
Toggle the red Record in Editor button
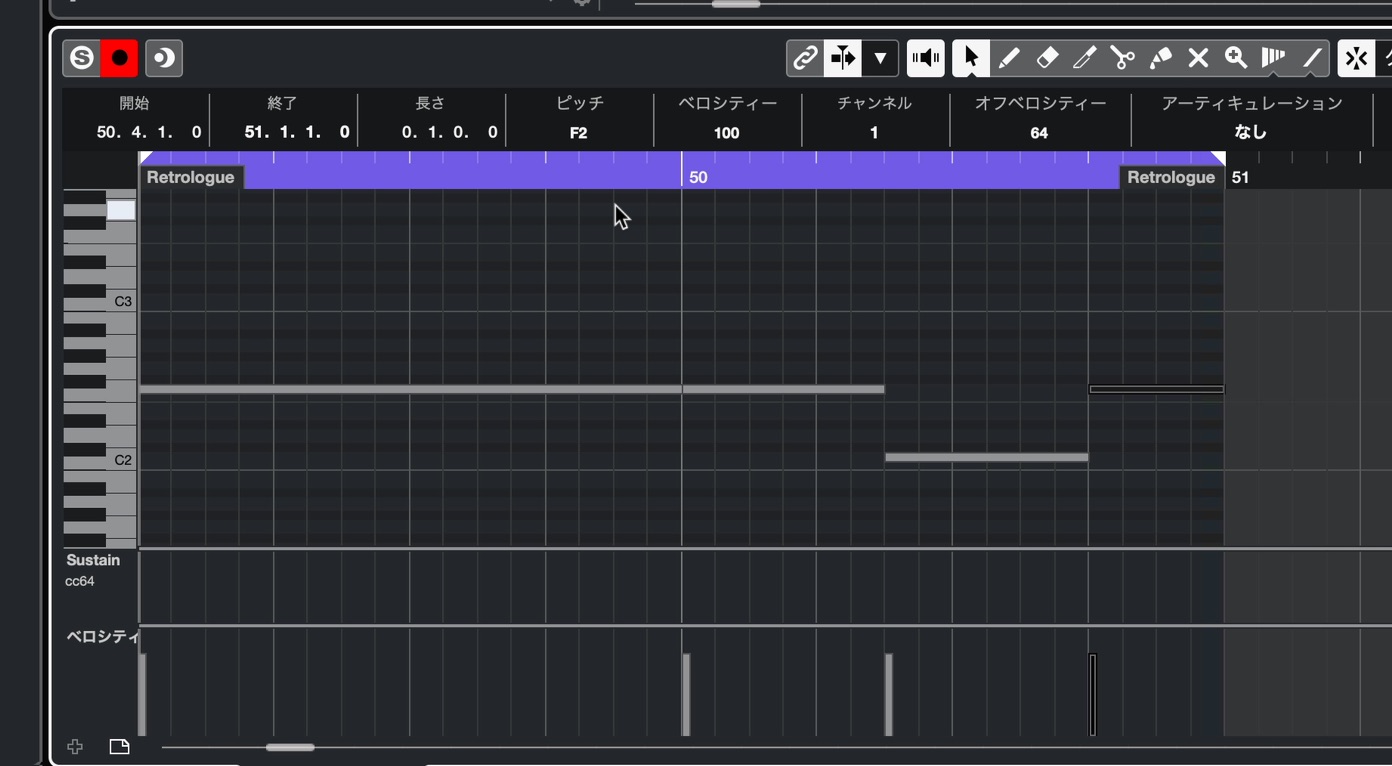119,58
